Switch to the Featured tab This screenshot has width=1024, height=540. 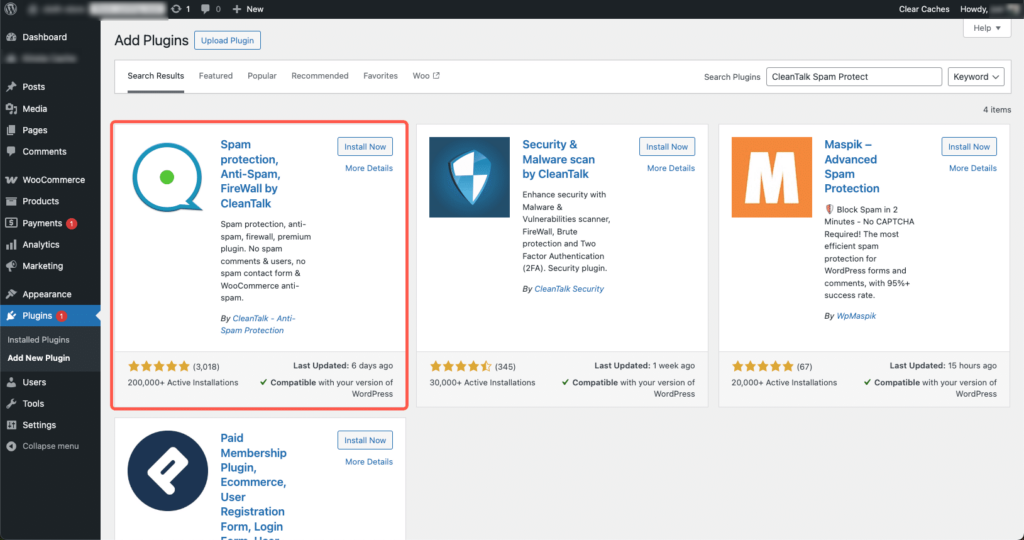[215, 76]
